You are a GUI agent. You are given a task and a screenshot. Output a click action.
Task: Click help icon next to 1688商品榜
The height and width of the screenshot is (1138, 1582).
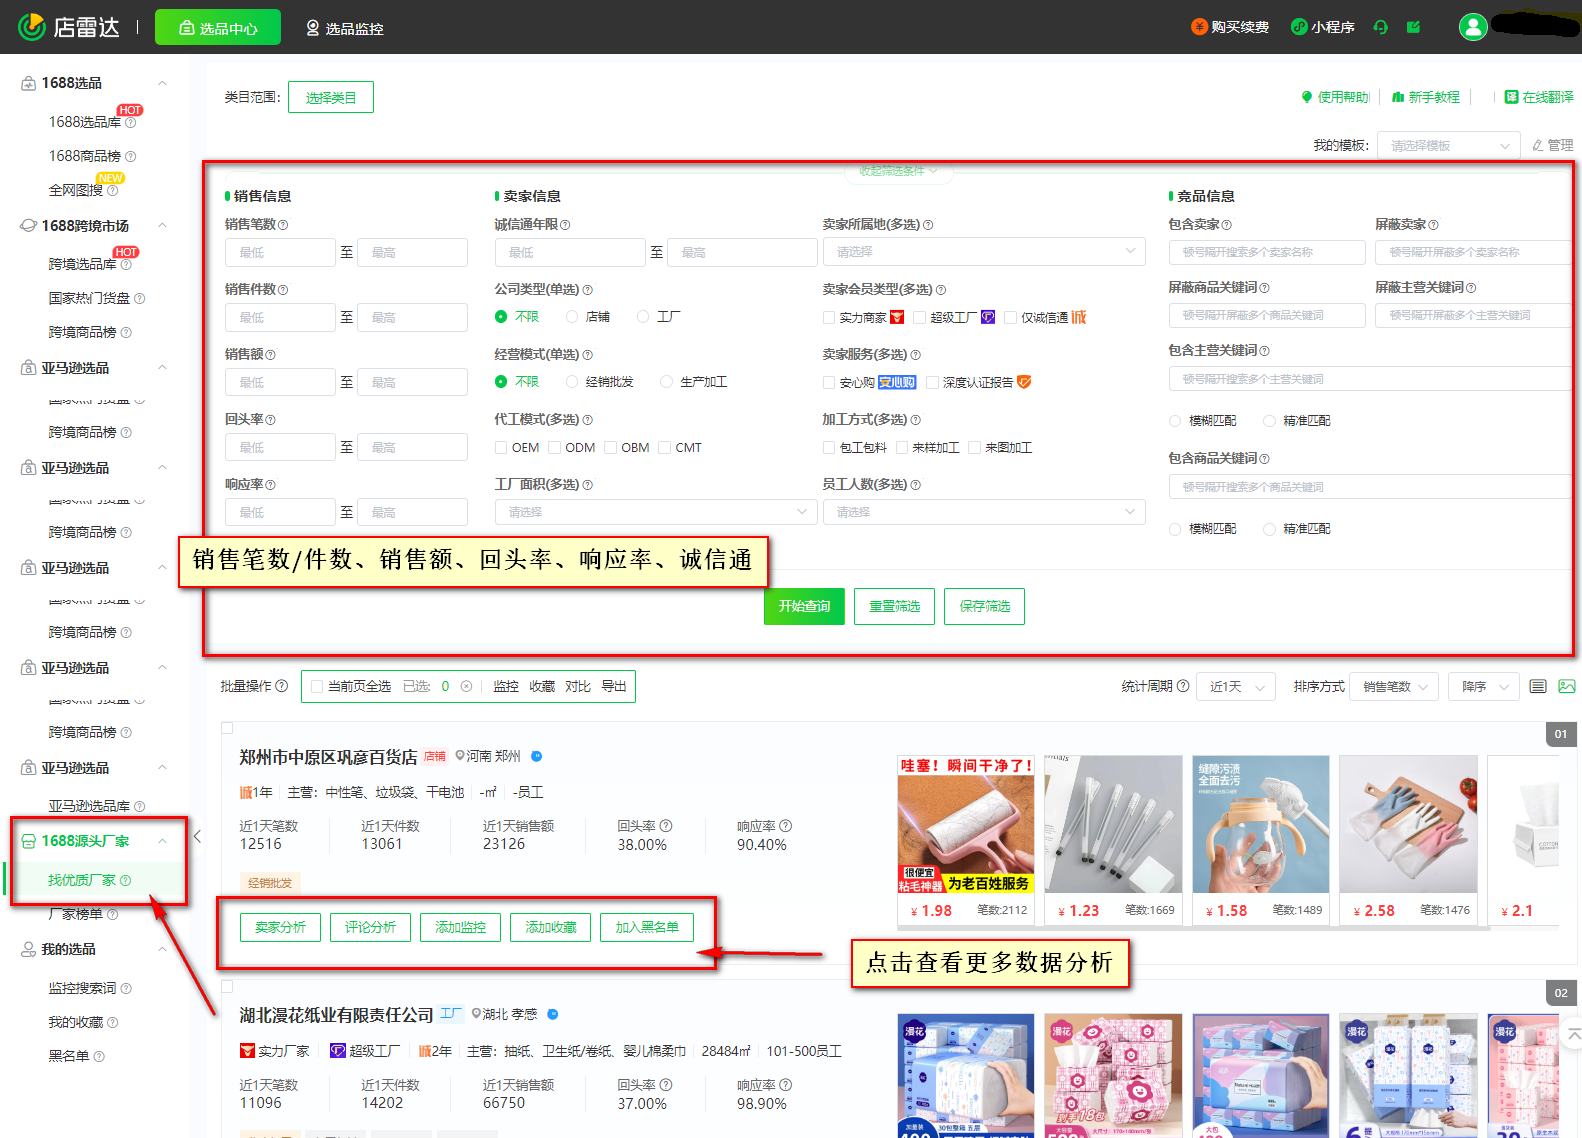[x=131, y=156]
